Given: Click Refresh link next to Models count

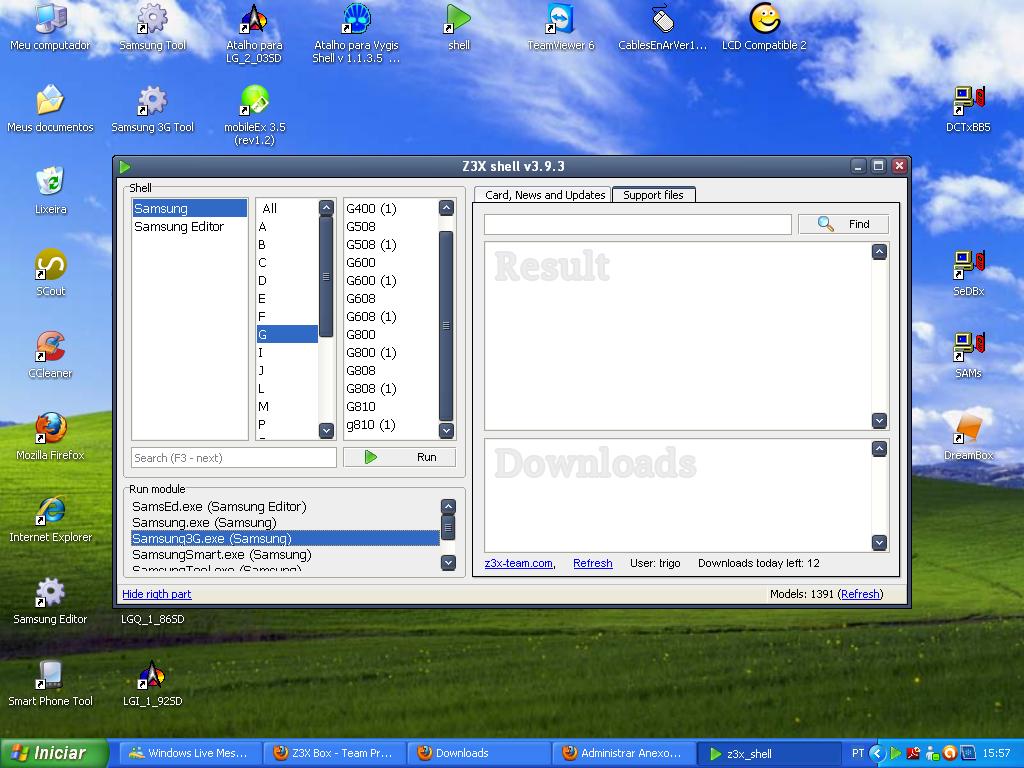Looking at the screenshot, I should (860, 594).
